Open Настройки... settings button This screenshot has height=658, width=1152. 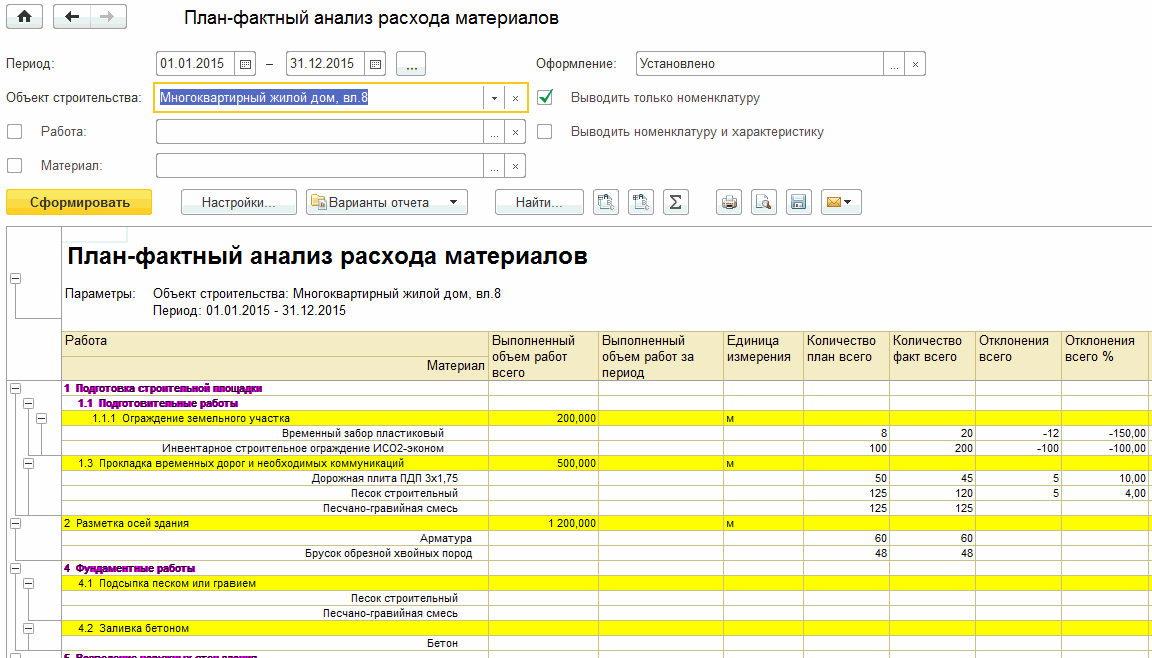point(239,203)
